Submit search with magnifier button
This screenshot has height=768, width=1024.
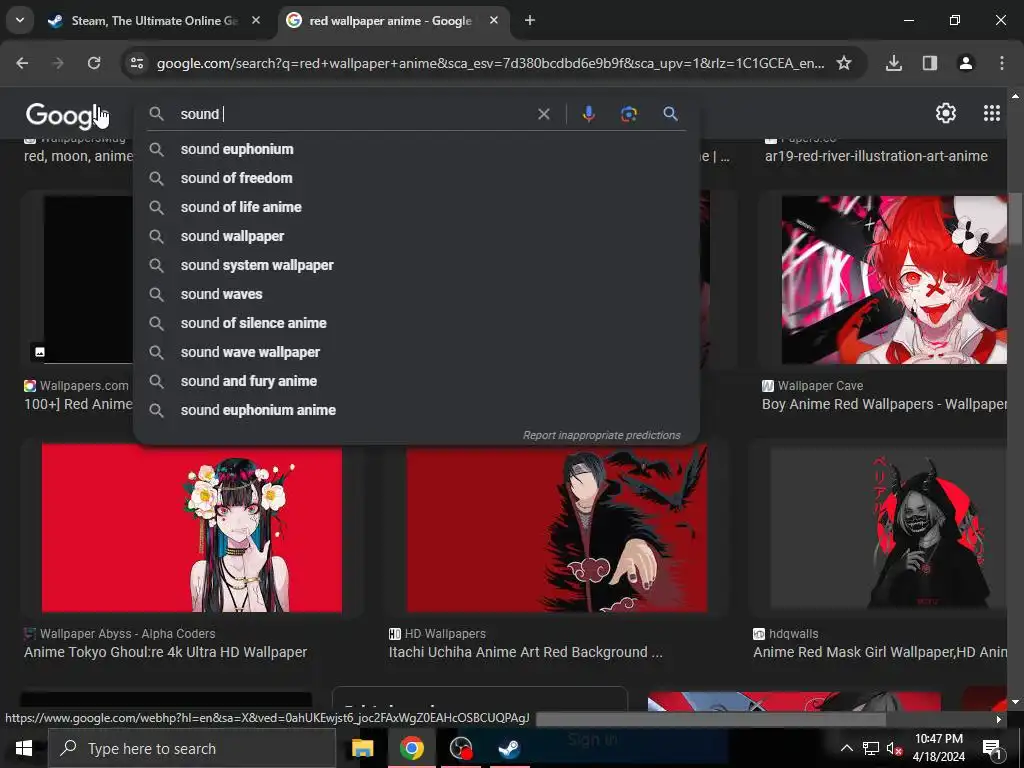pyautogui.click(x=670, y=114)
